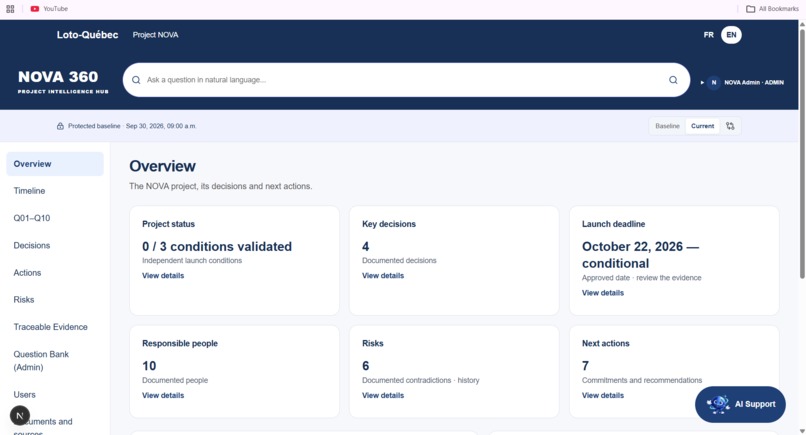Screen dimensions: 806x435
Task: Expand the NOVA Admin user menu arrow
Action: tap(702, 82)
